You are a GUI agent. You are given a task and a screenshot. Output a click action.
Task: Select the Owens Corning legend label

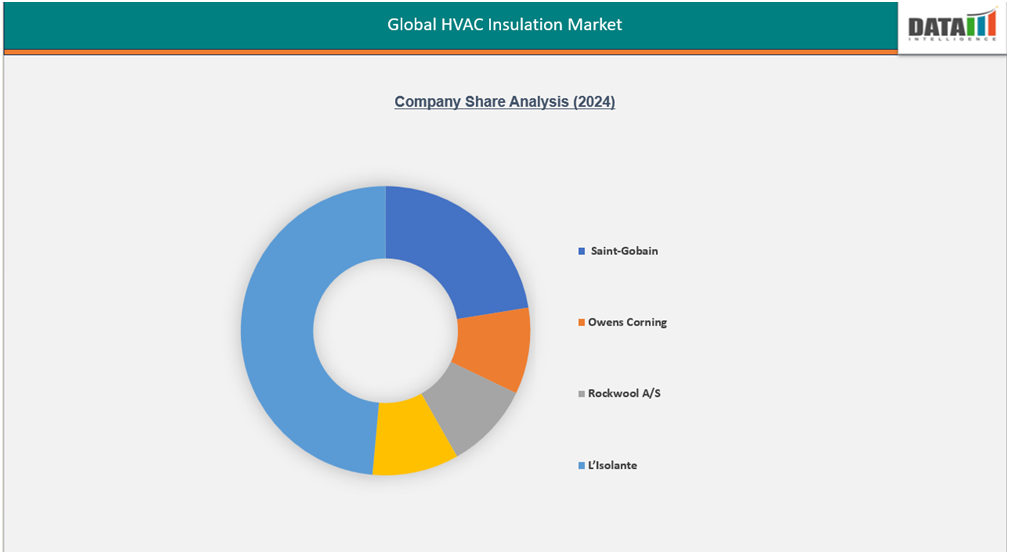627,322
